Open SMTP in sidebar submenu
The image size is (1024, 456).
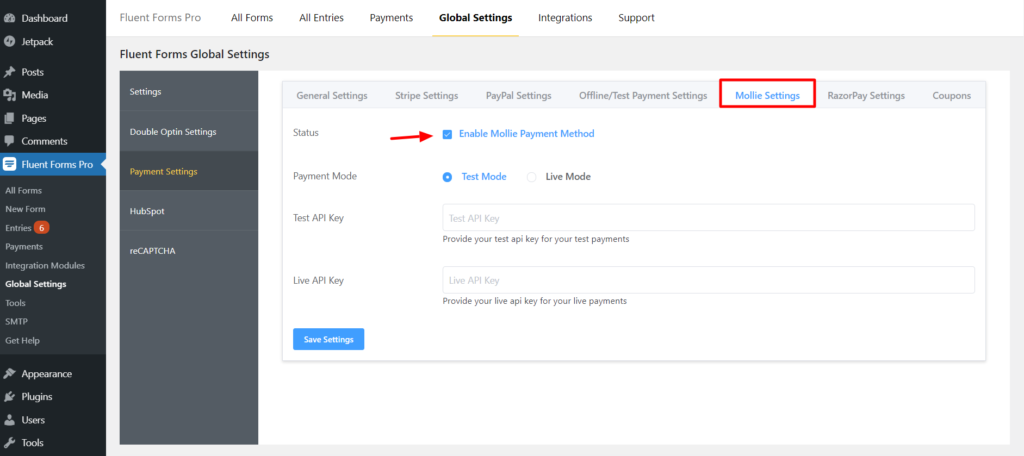(x=16, y=321)
